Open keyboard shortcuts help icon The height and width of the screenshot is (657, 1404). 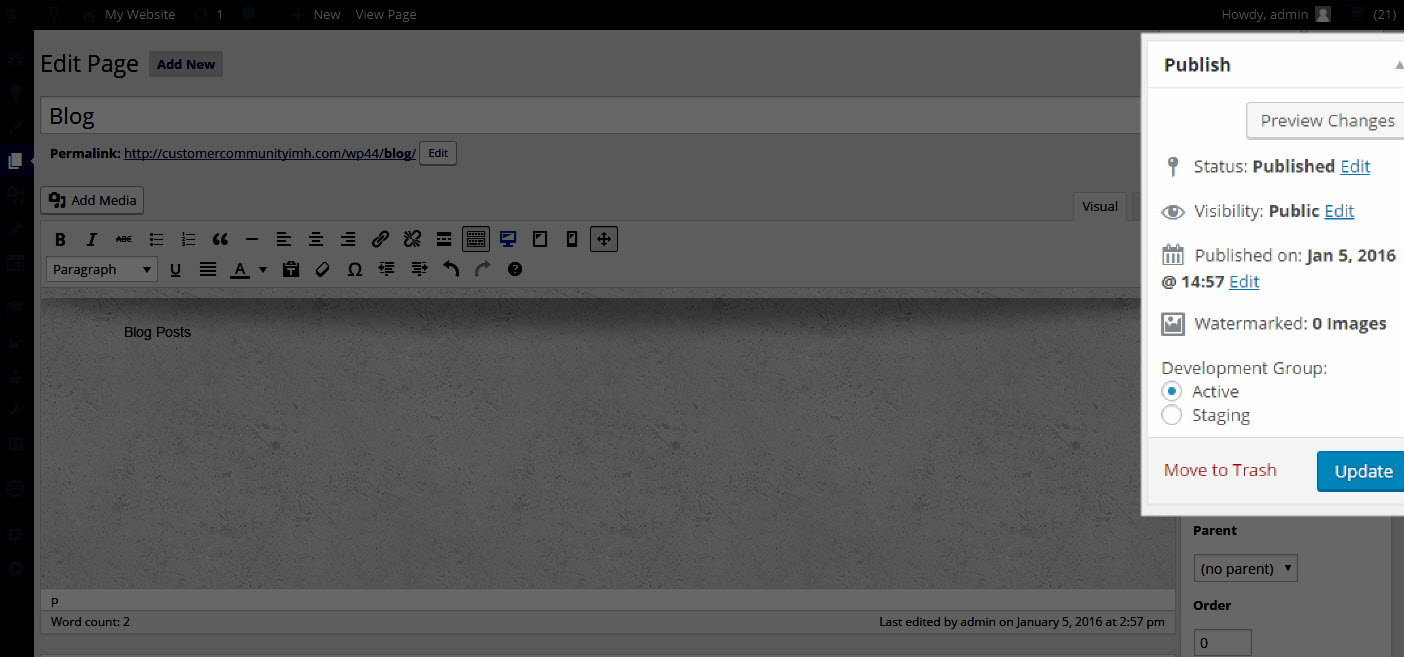point(515,269)
